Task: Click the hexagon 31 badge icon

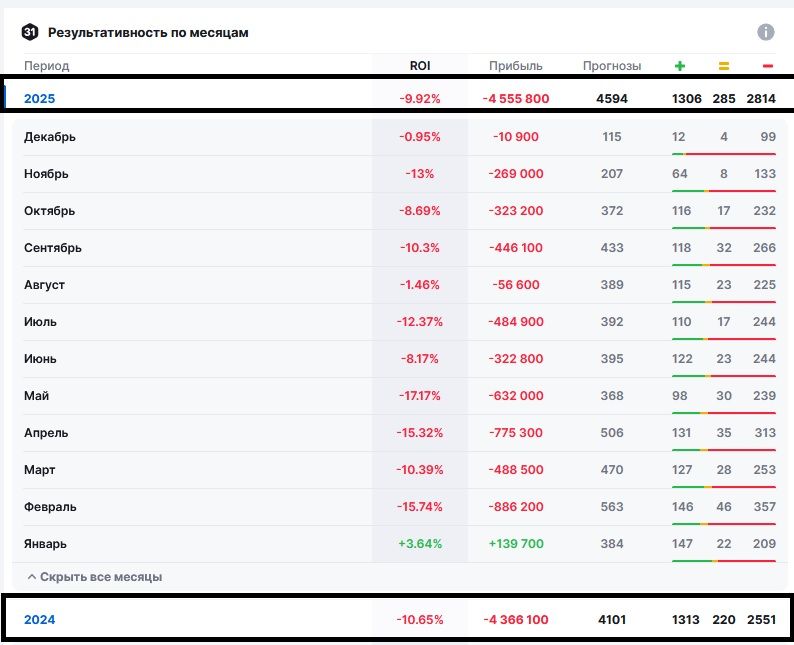Action: (x=29, y=32)
